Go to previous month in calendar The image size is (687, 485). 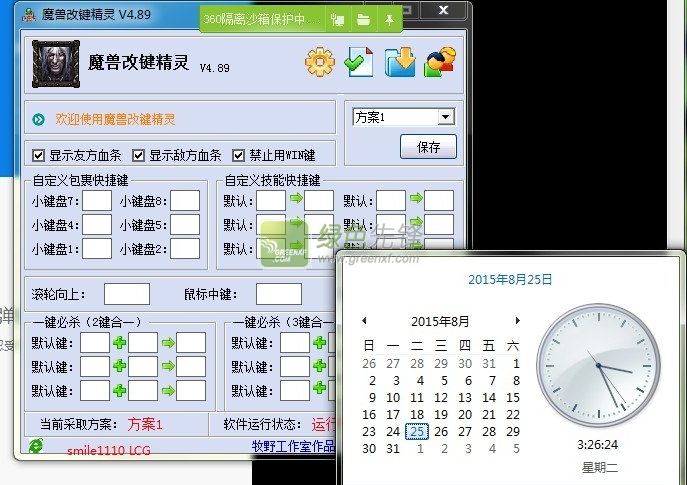[364, 321]
